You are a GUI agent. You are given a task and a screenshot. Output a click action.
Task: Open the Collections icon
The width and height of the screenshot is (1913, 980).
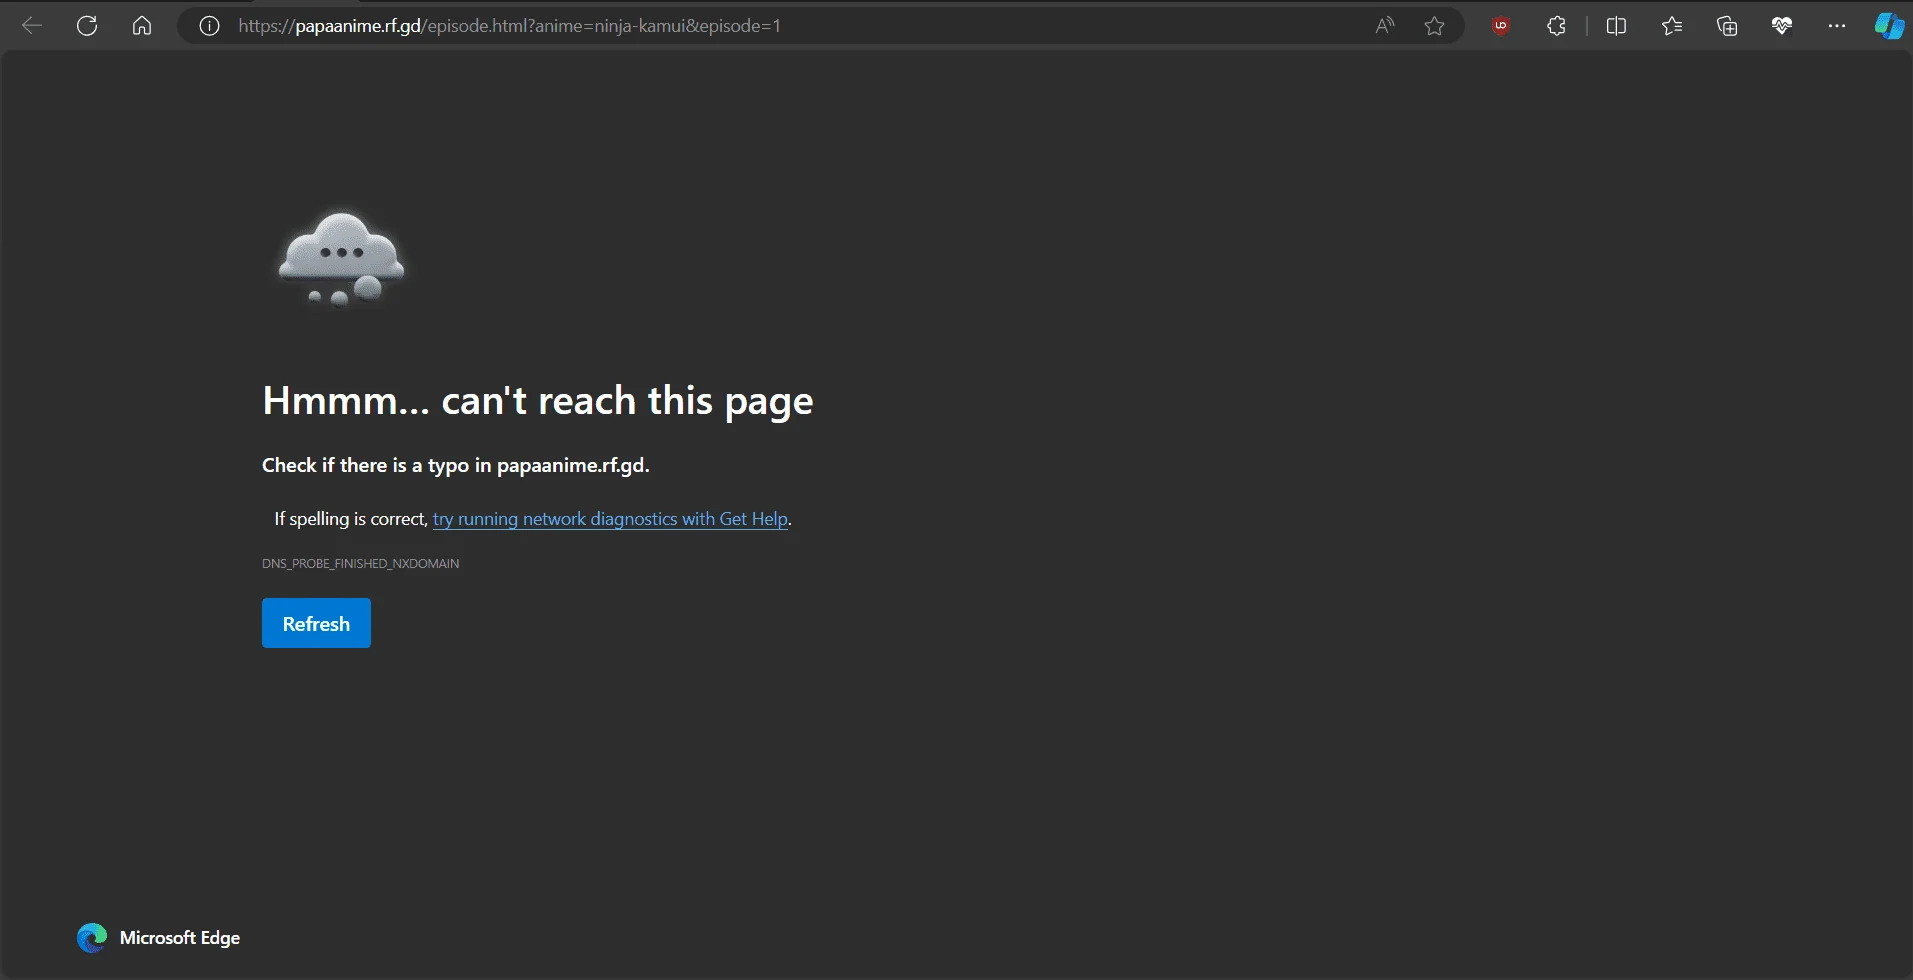click(x=1727, y=26)
